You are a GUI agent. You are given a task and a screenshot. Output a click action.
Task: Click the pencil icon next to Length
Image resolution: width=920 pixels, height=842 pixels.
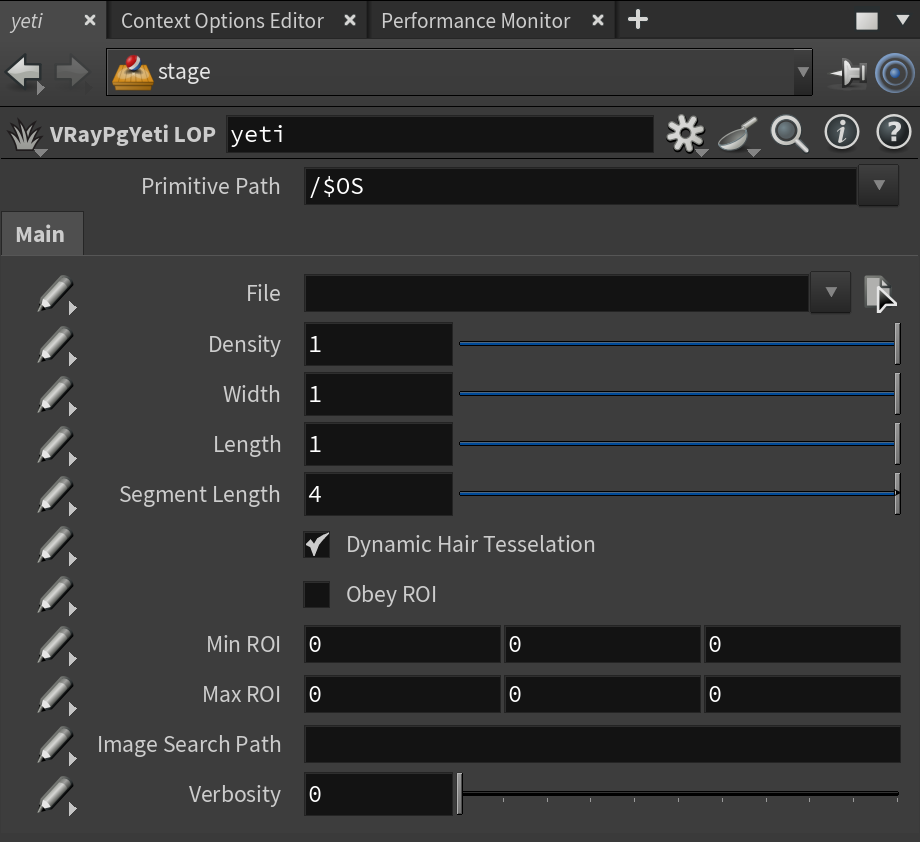[x=56, y=444]
